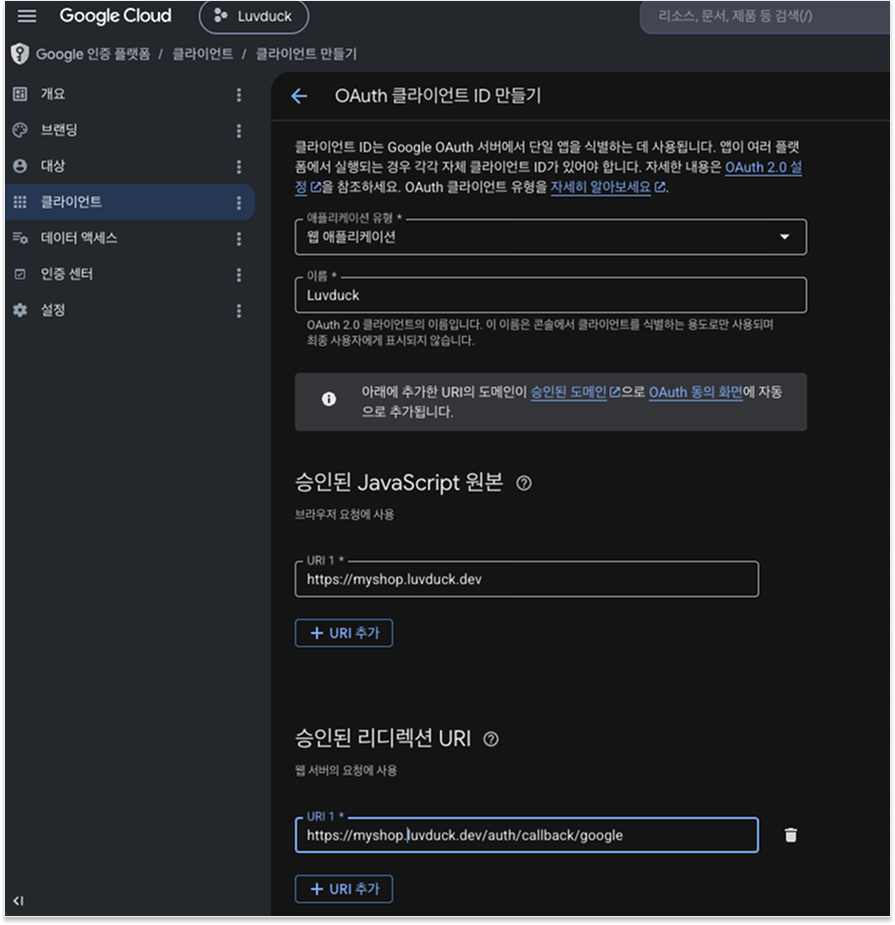Screen dimensions: 895x925
Task: Open 개요 in sidebar
Action: (x=130, y=94)
